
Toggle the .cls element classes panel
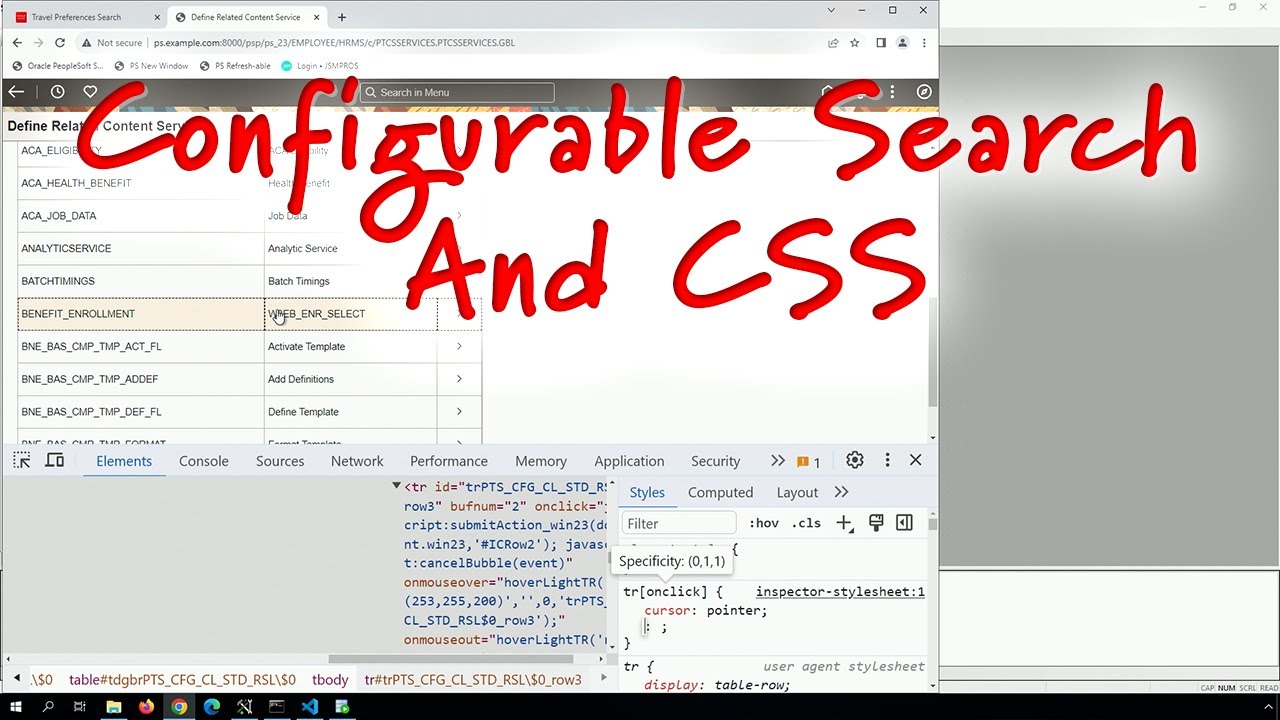(806, 523)
